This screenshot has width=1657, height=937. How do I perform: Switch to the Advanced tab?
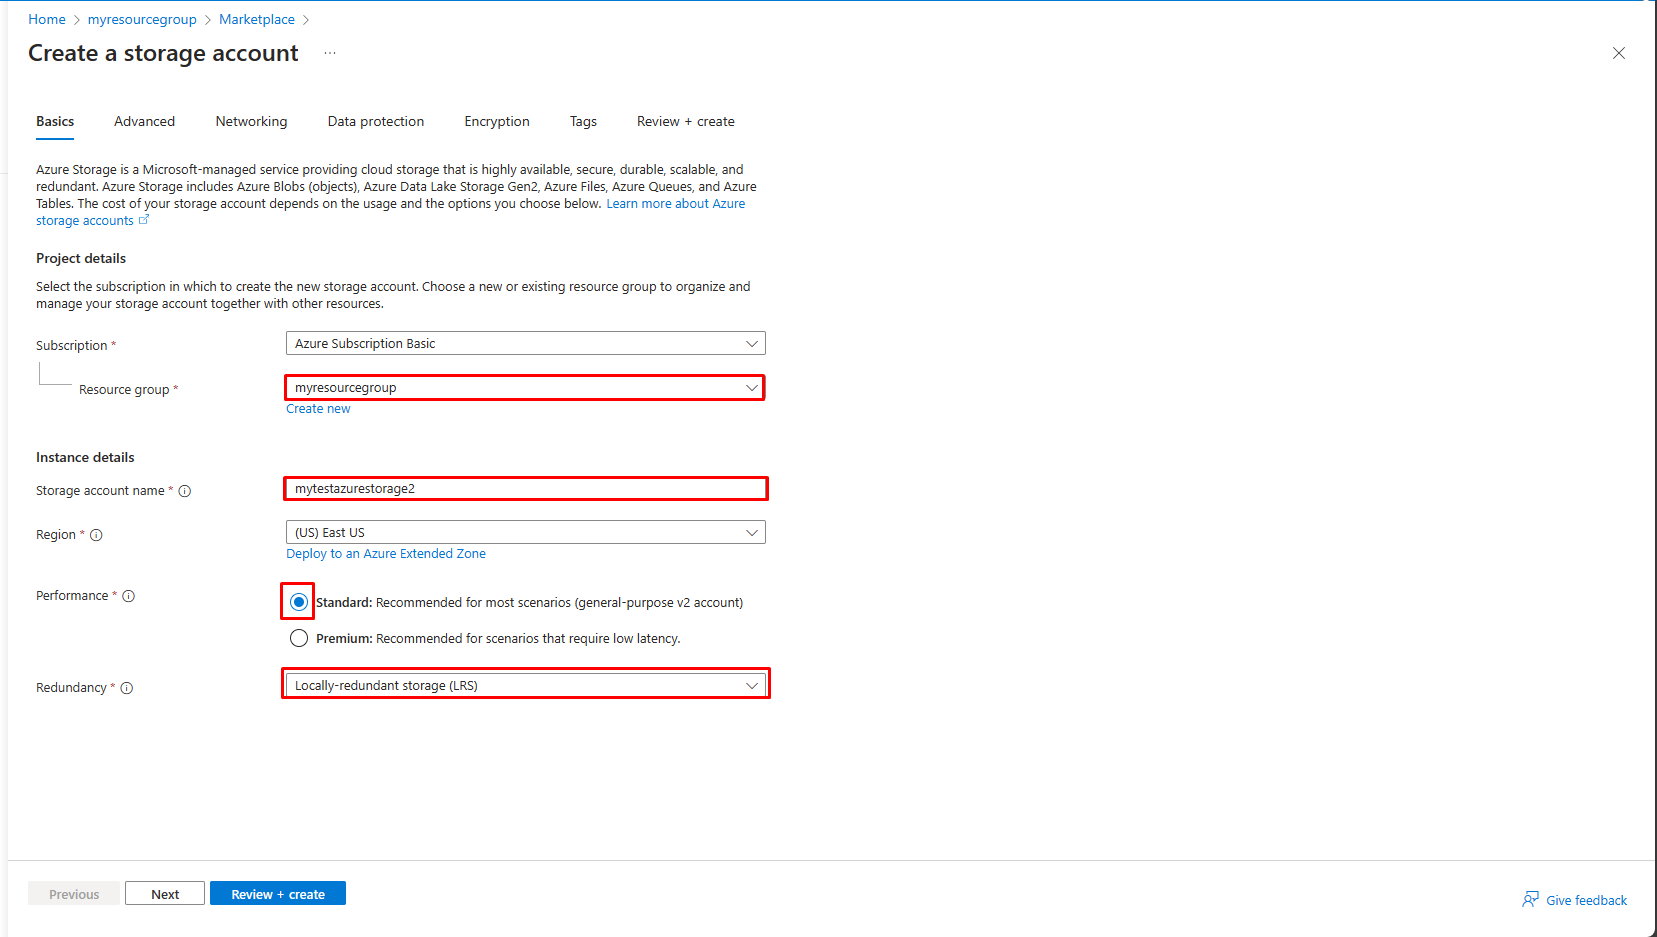tap(144, 122)
